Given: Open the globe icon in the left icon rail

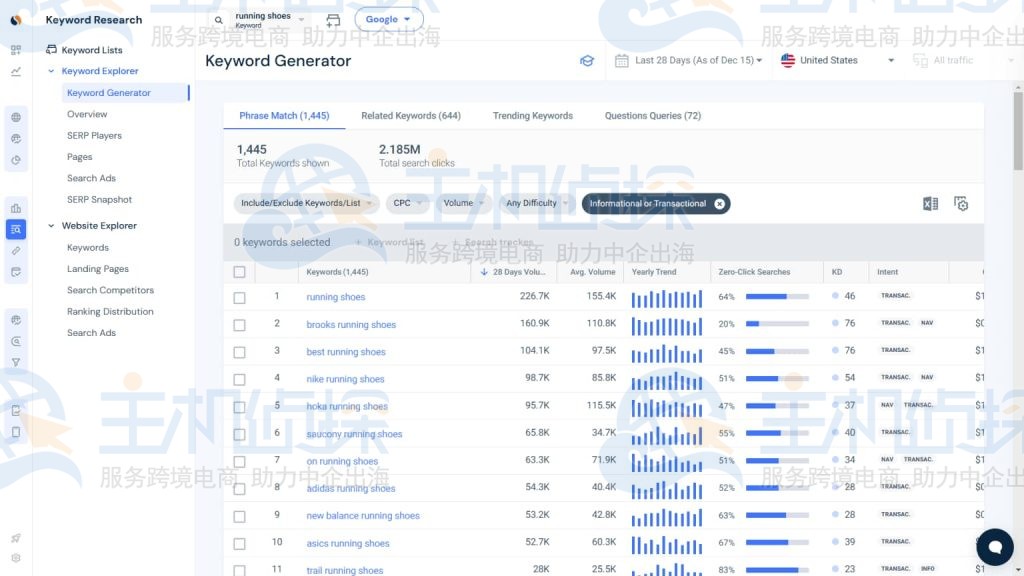Looking at the screenshot, I should 14,115.
